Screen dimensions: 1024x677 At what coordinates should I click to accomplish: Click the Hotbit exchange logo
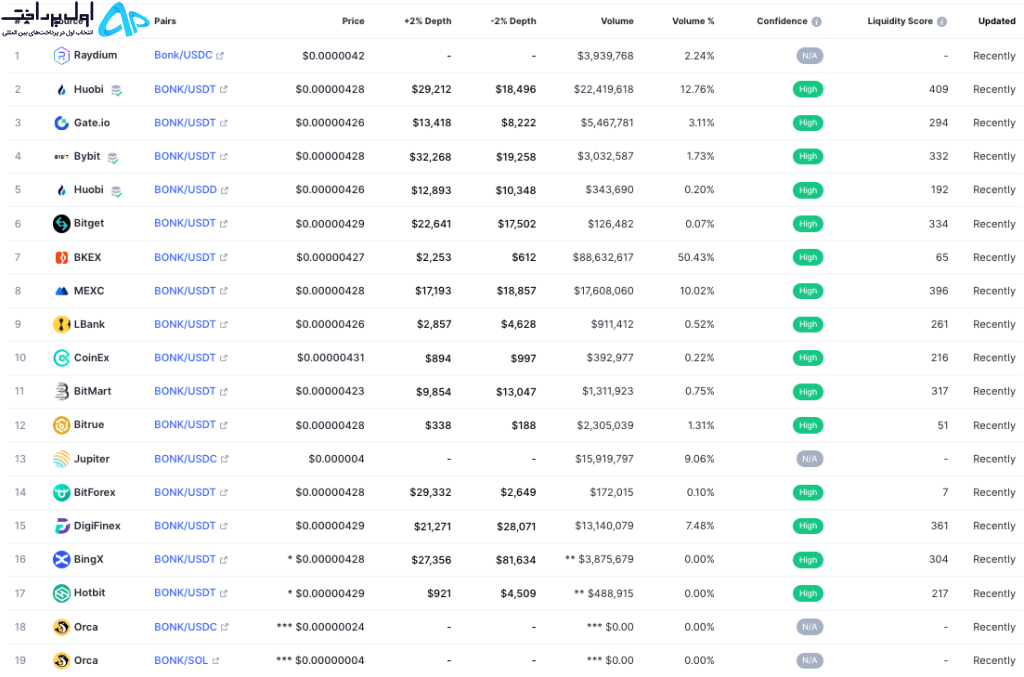pyautogui.click(x=61, y=593)
